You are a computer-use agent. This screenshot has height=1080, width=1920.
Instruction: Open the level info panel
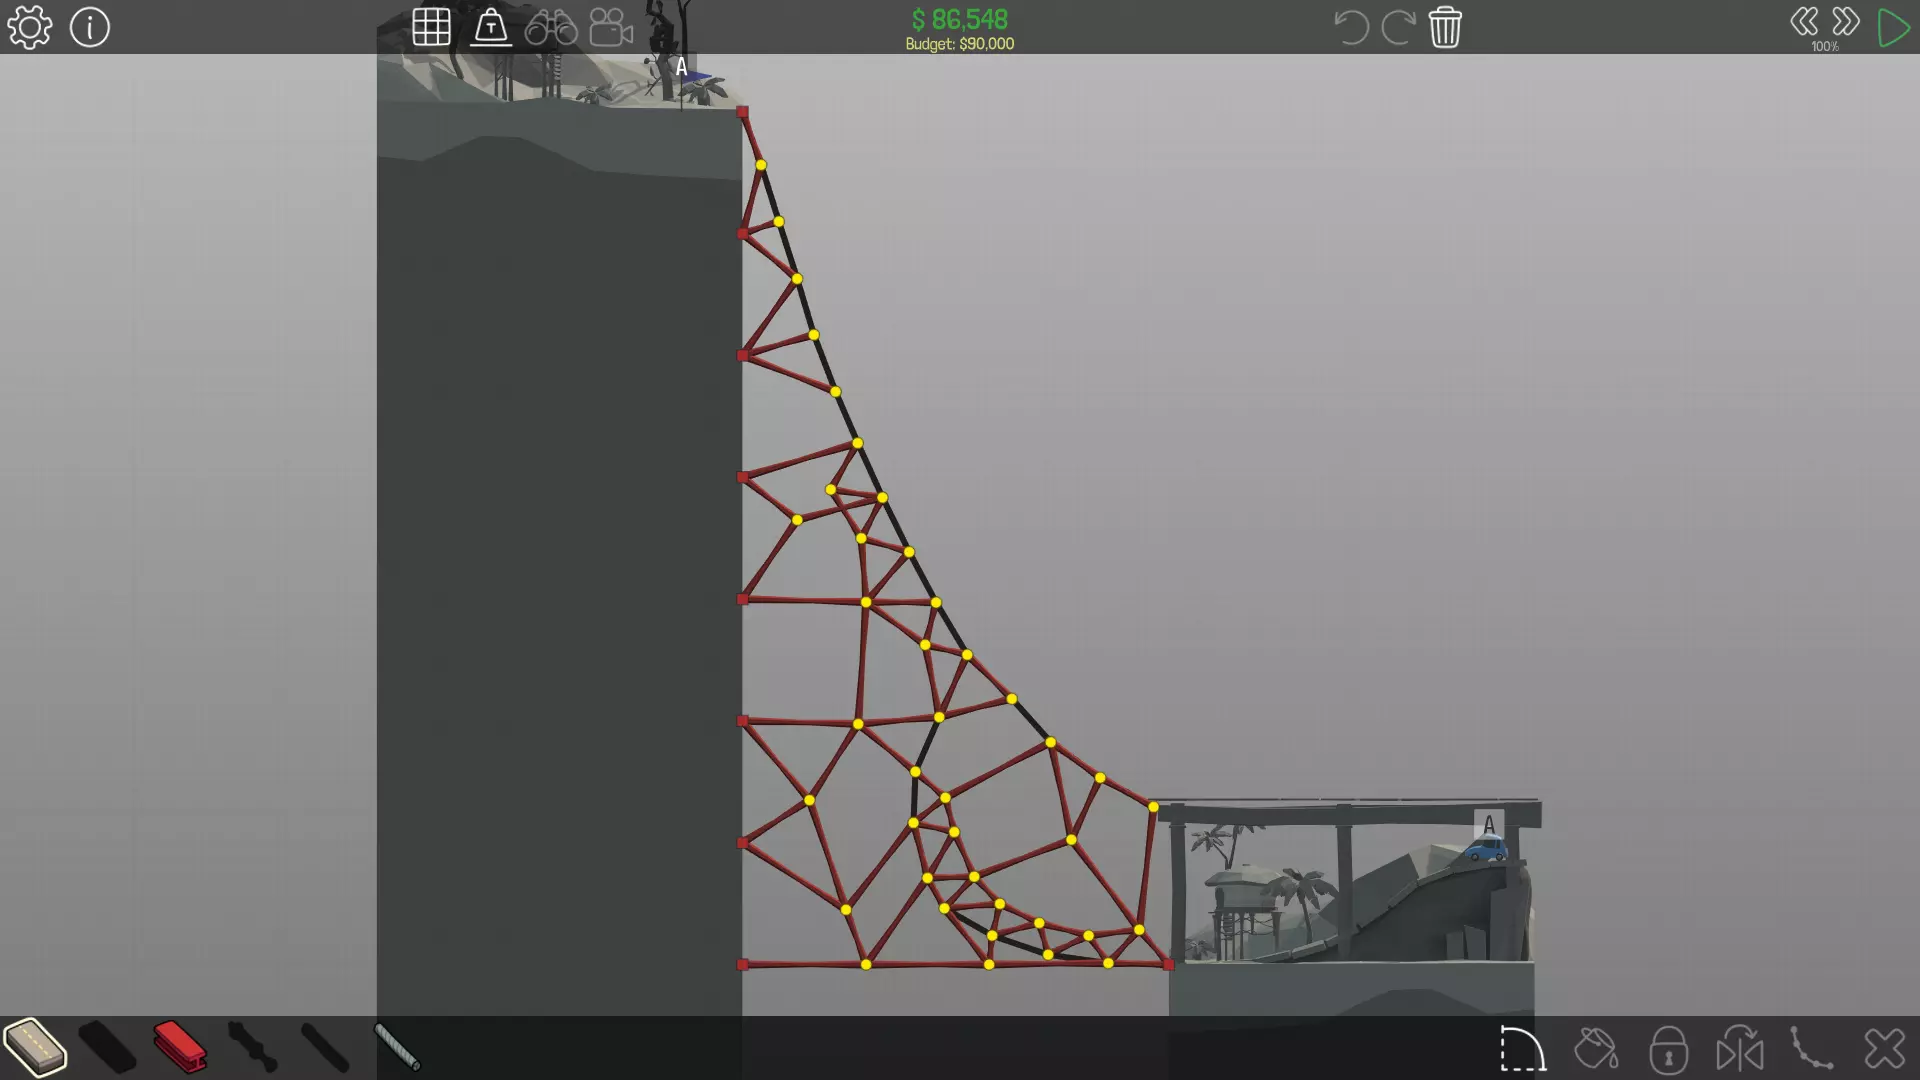90,27
